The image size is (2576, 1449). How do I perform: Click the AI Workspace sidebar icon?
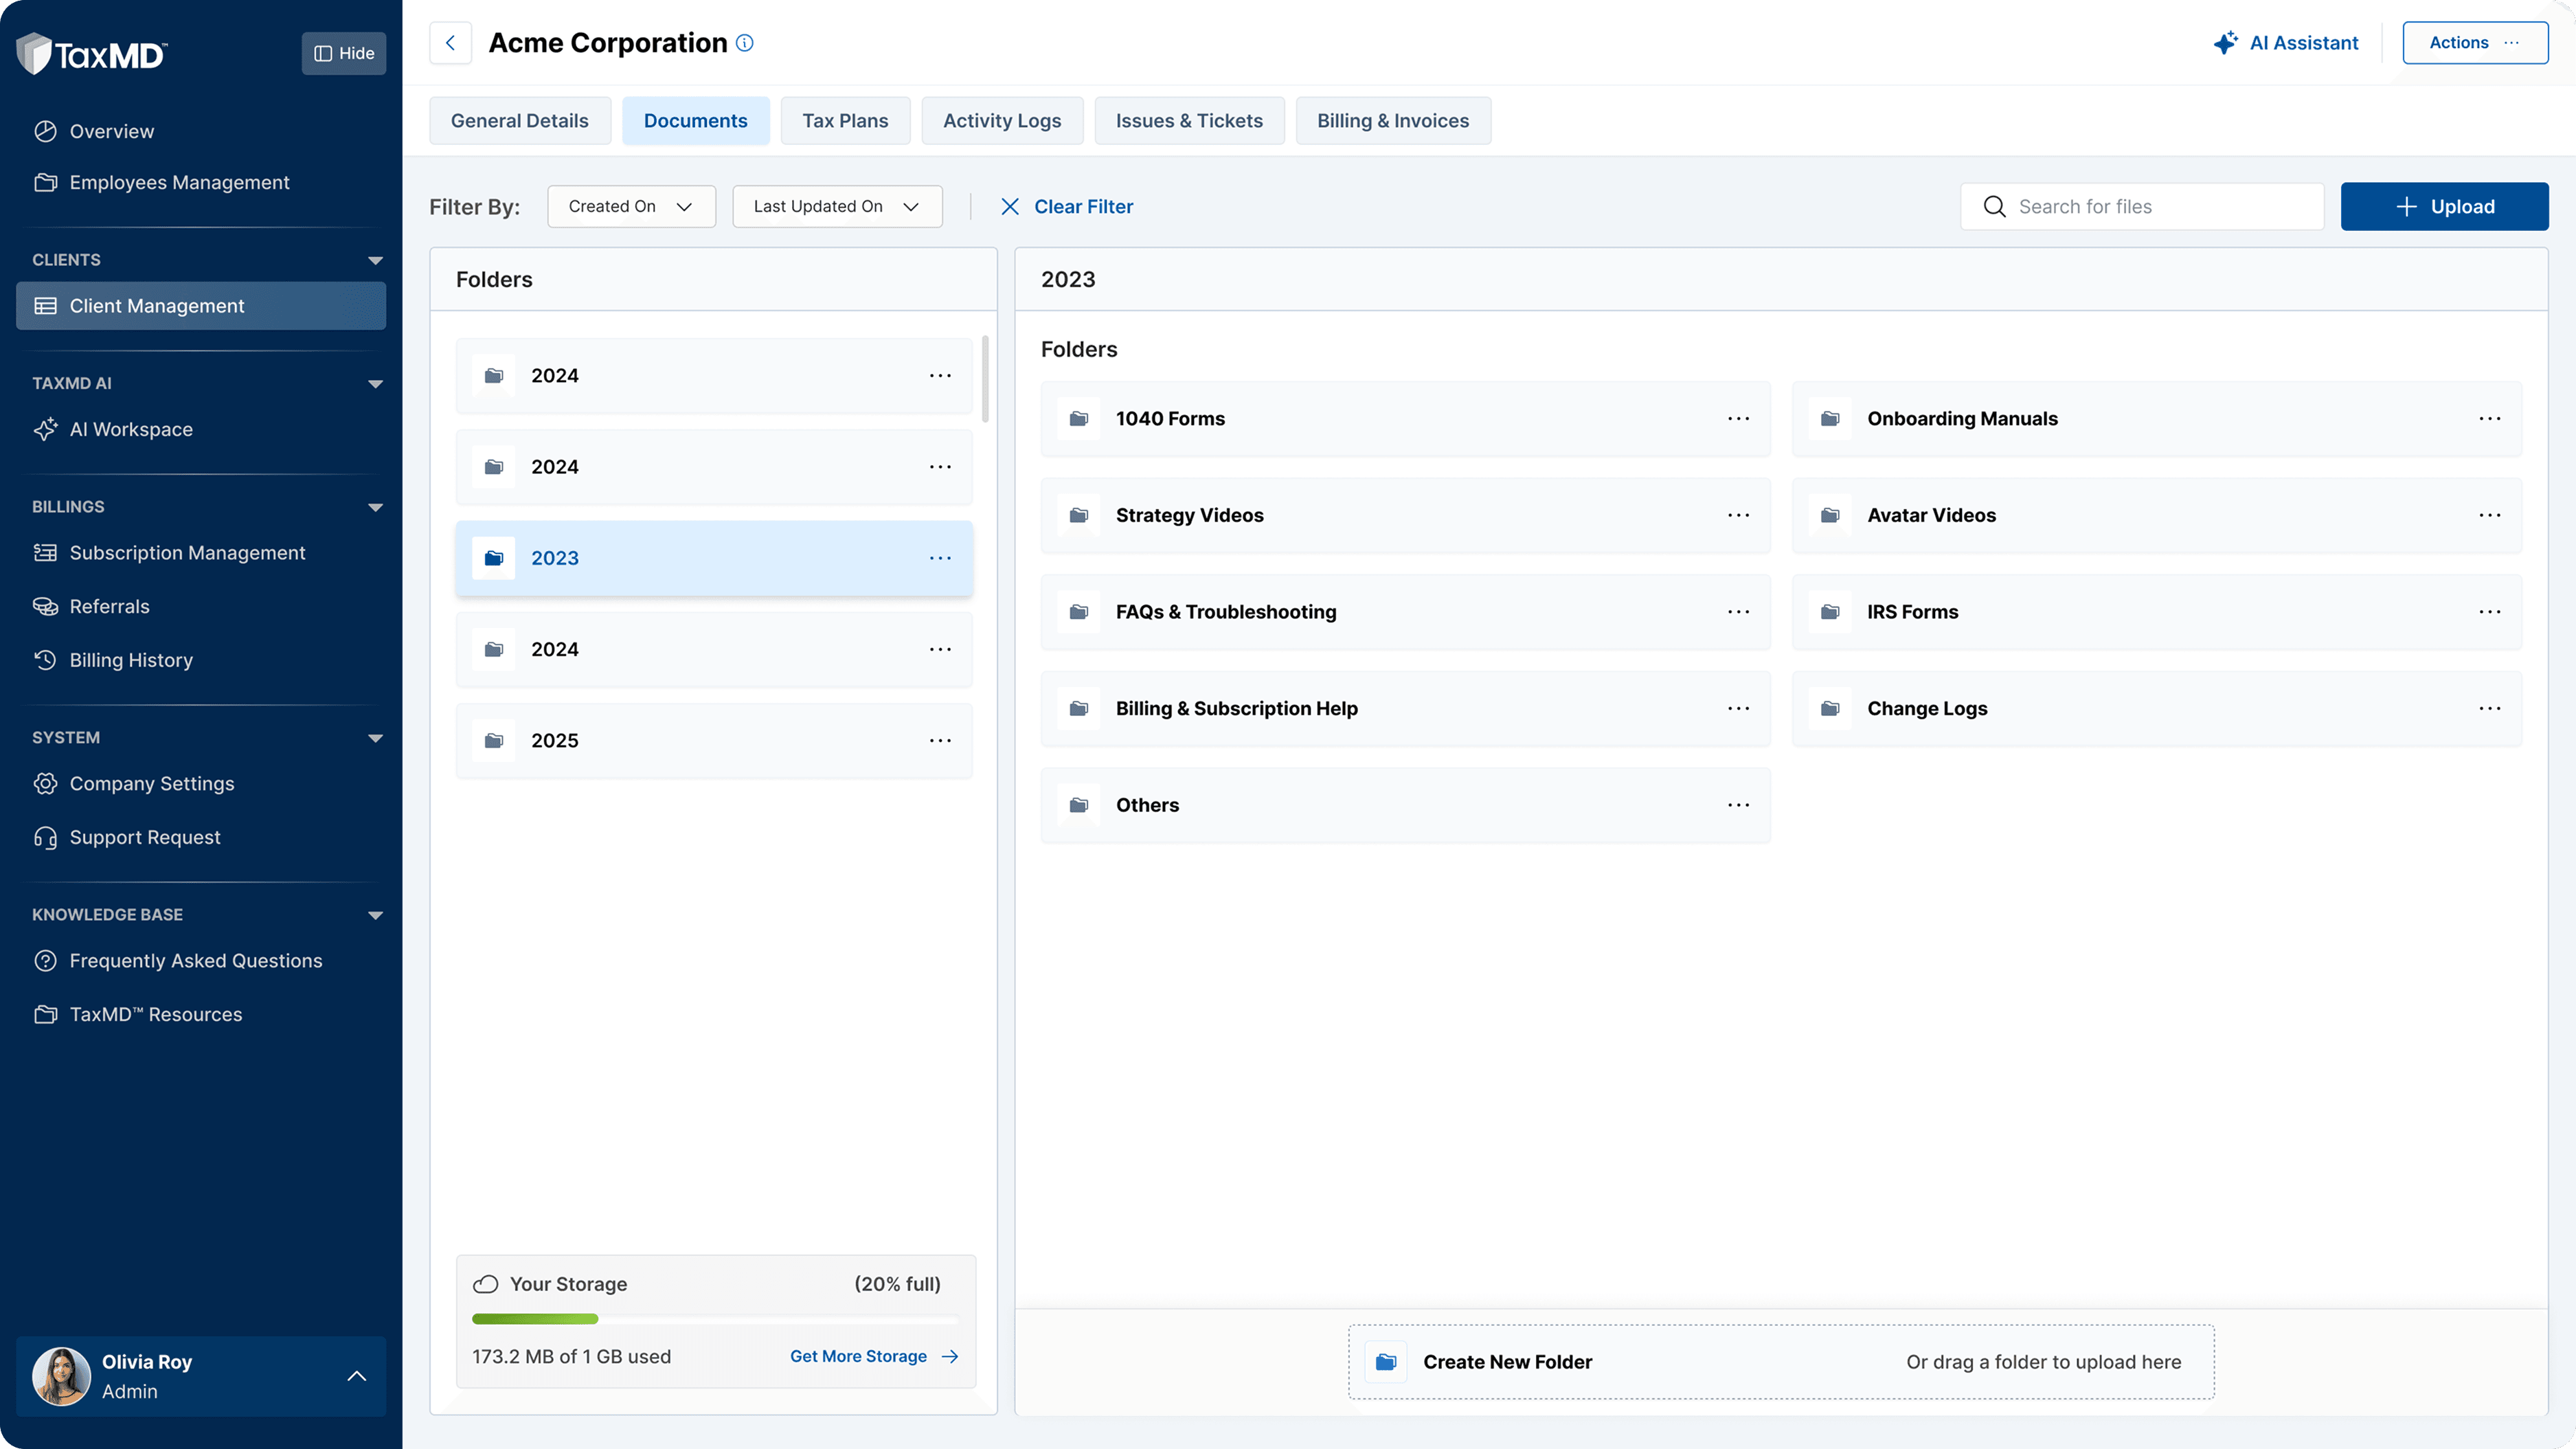(x=45, y=429)
